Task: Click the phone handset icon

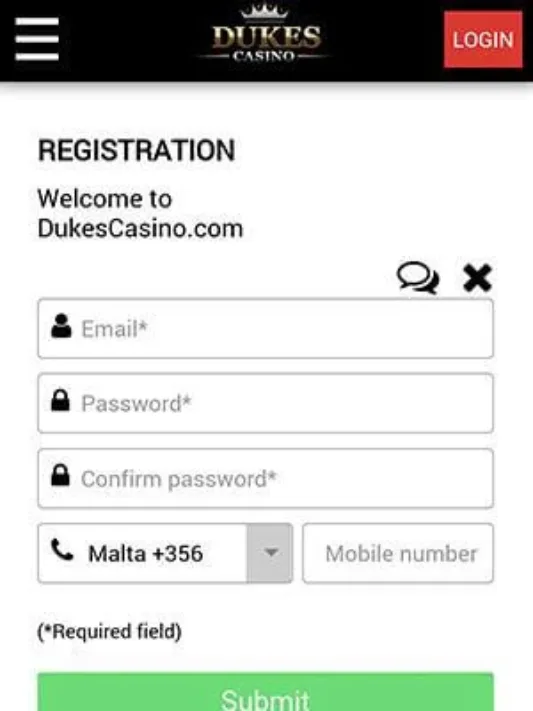Action: [x=62, y=550]
